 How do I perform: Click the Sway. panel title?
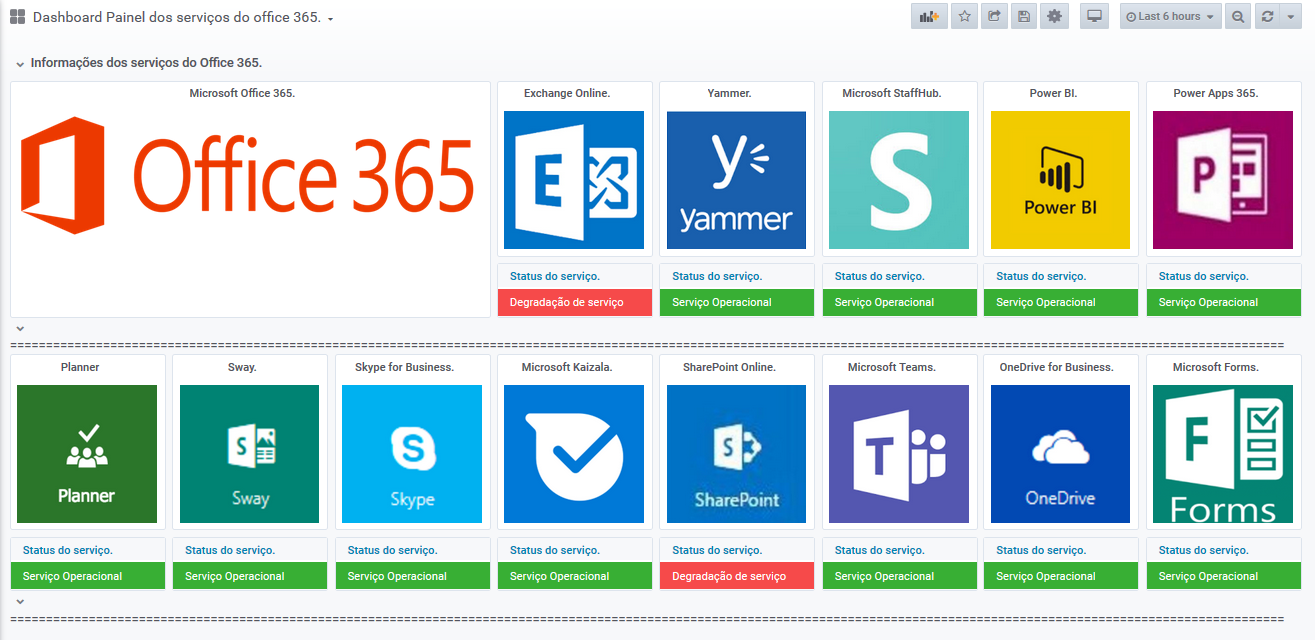click(x=242, y=367)
